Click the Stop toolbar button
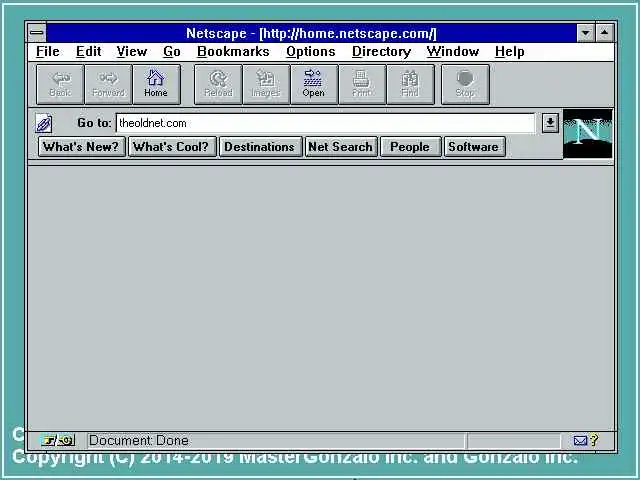The image size is (640, 480). (465, 84)
